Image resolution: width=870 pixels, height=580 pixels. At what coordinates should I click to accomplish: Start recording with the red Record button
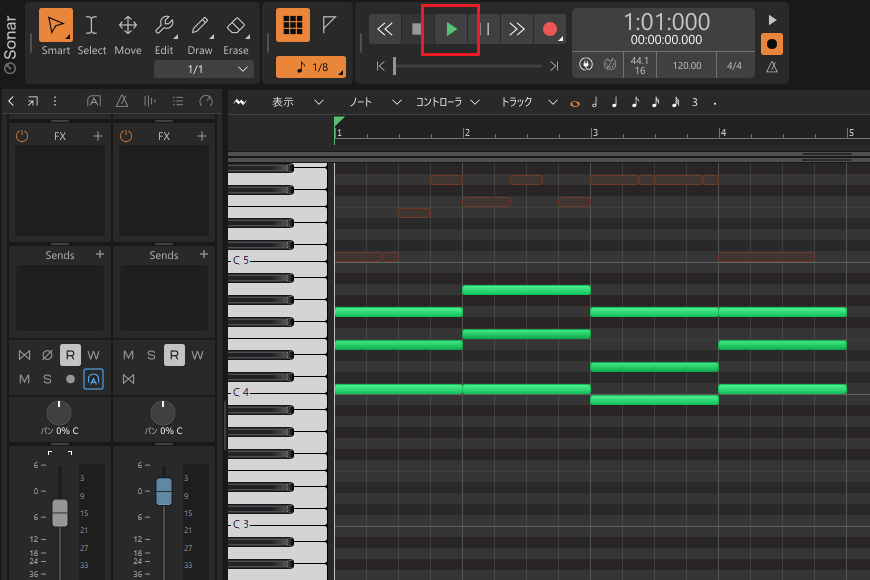549,29
